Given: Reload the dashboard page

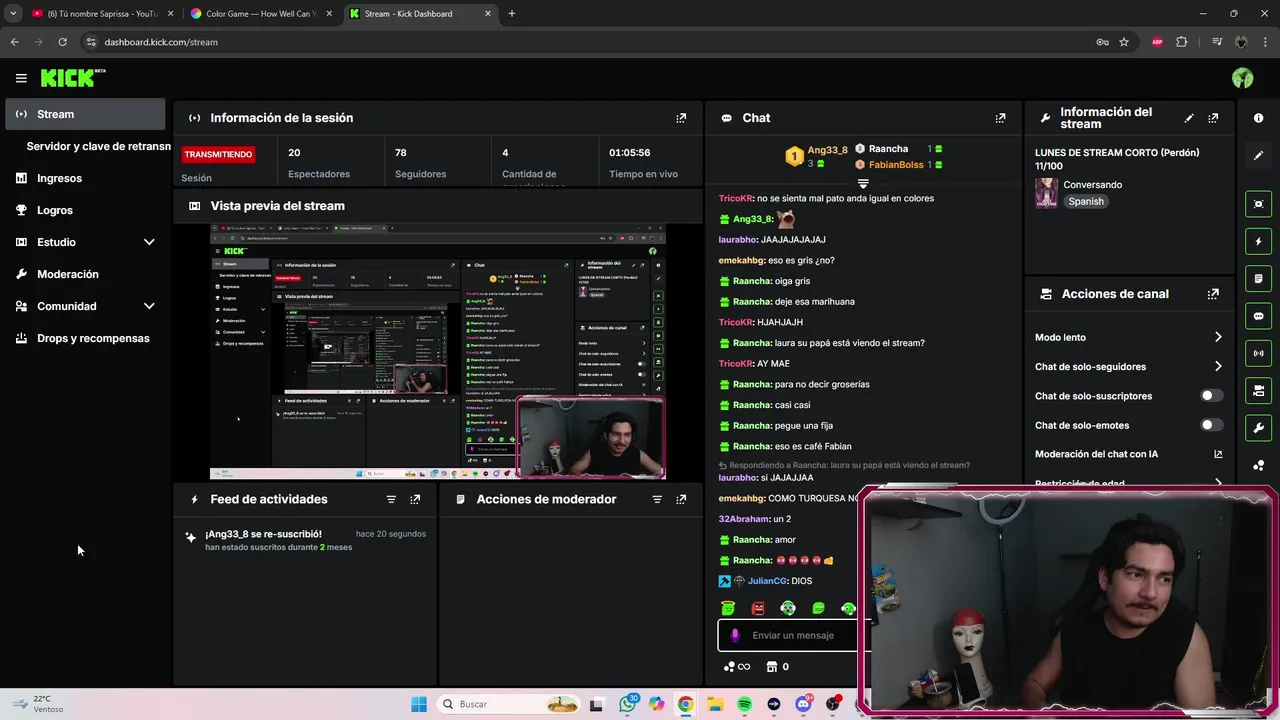Looking at the screenshot, I should [62, 42].
